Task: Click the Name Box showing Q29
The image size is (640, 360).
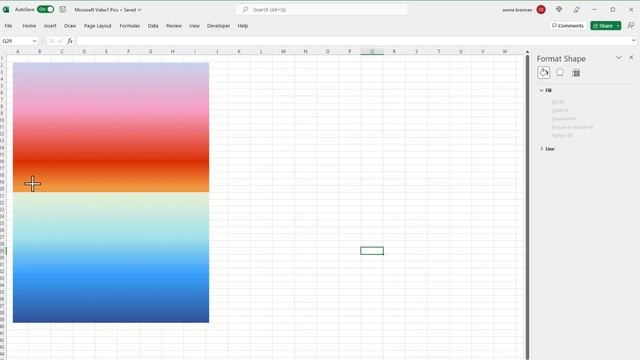Action: 16,41
